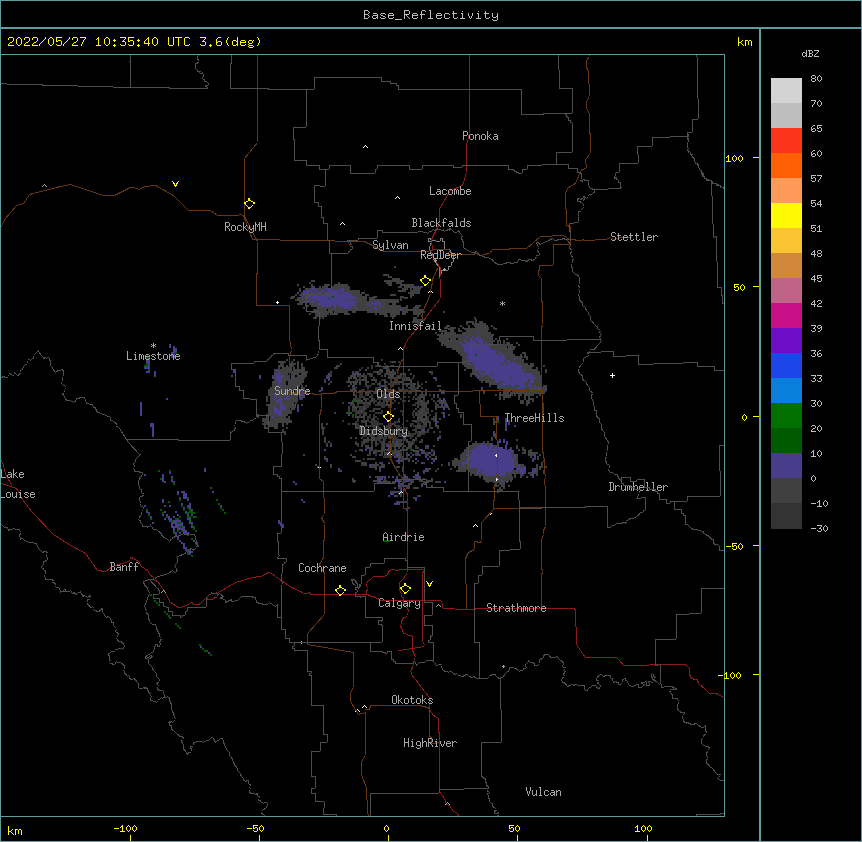Pick the yellow 51-54 dBZ color swatch
The height and width of the screenshot is (842, 862).
786,215
